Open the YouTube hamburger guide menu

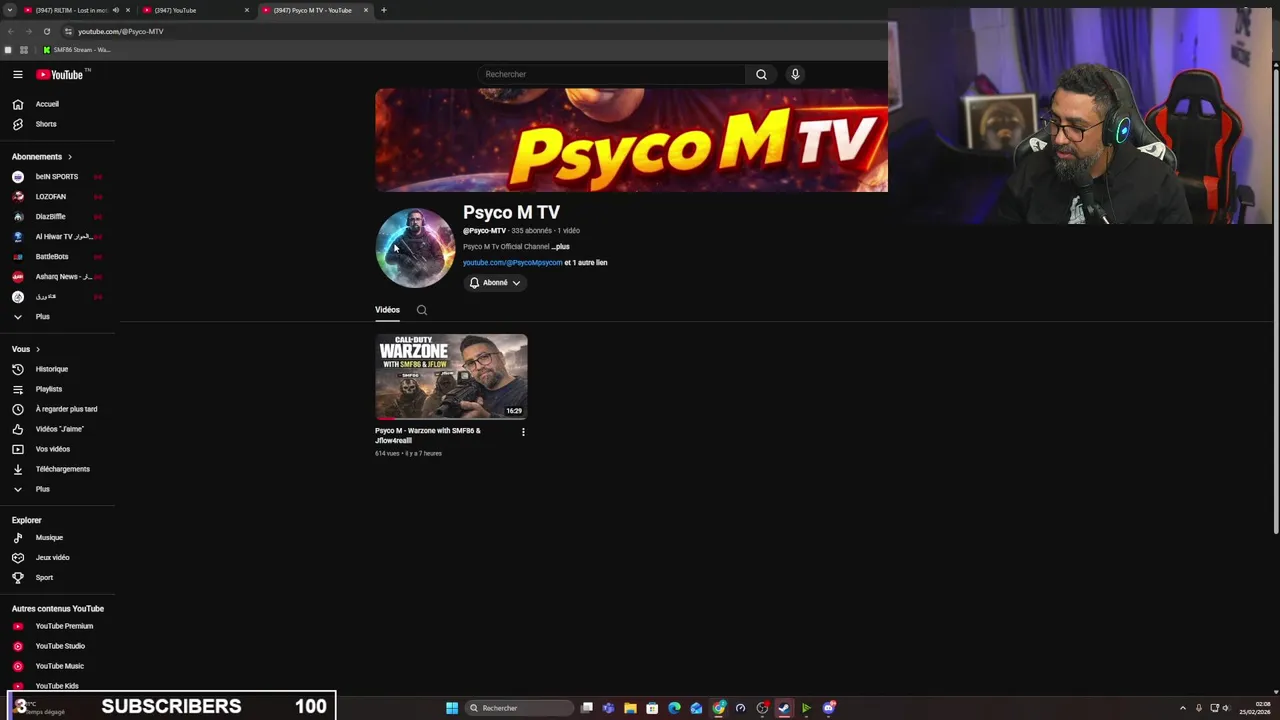(17, 74)
